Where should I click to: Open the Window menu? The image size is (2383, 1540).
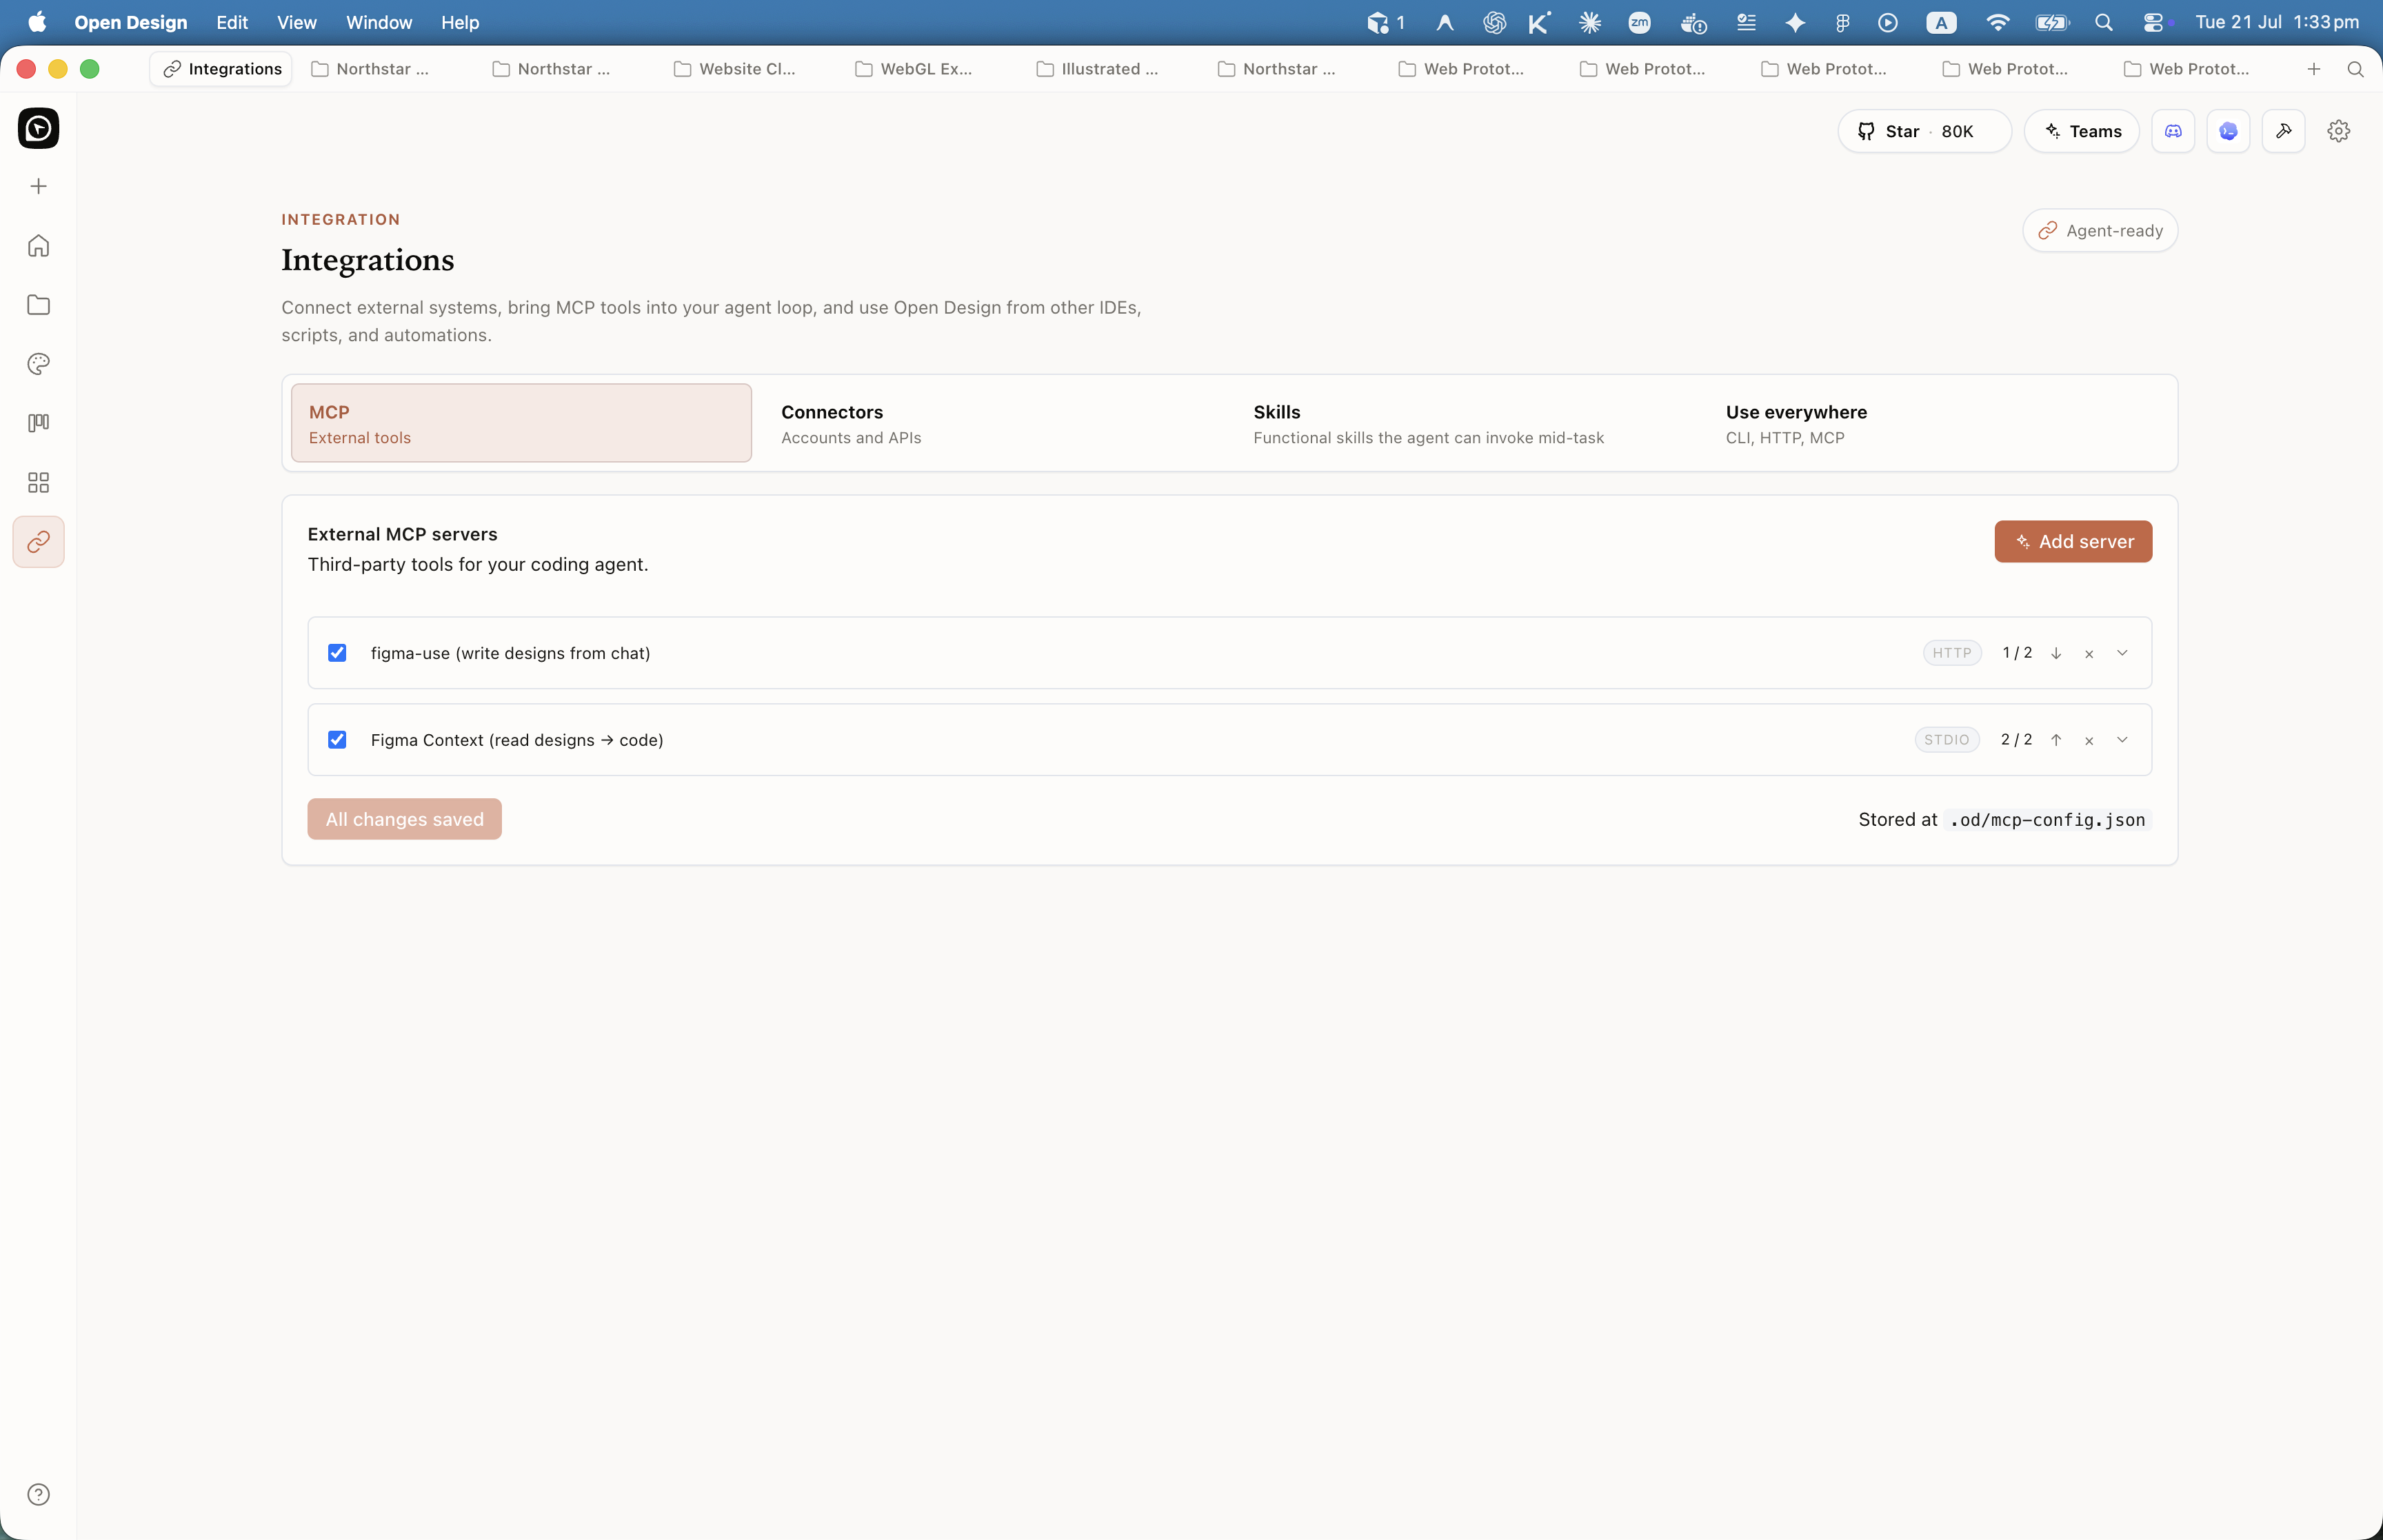pos(379,22)
